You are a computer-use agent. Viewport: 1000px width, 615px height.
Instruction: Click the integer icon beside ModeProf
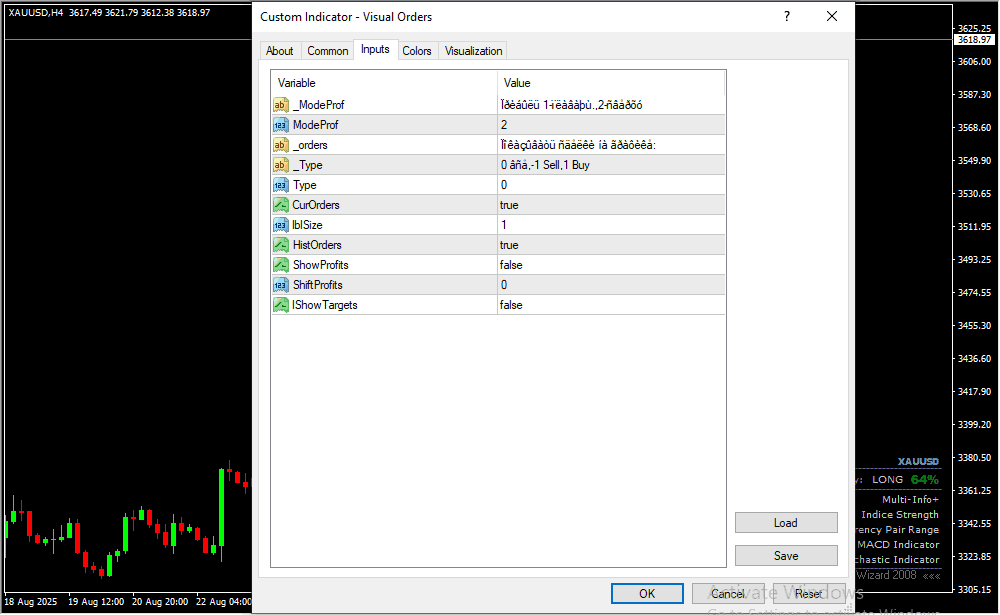coord(281,125)
